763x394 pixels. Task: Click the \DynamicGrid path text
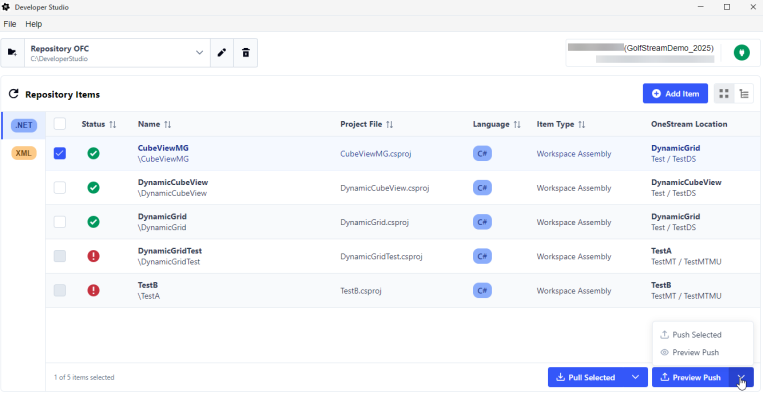[x=162, y=227]
